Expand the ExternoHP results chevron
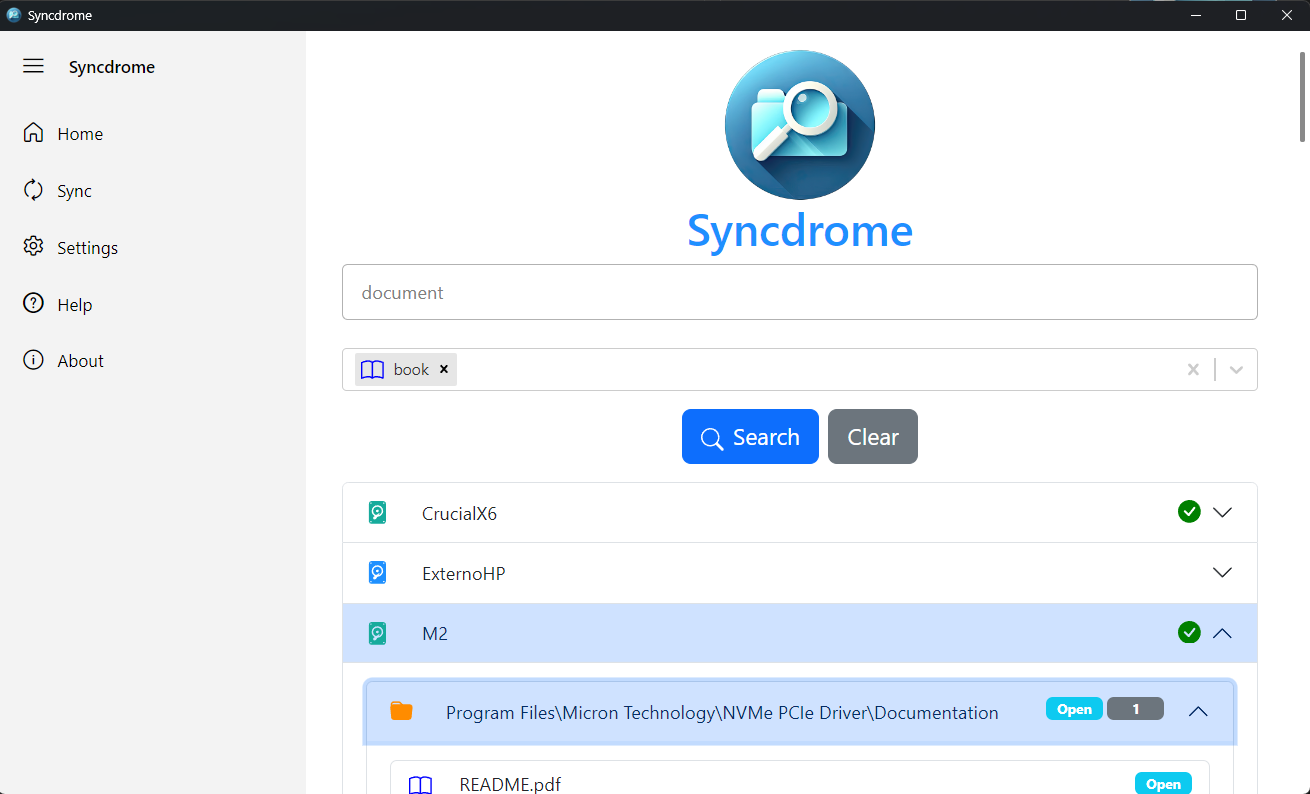The width and height of the screenshot is (1310, 794). (1222, 572)
